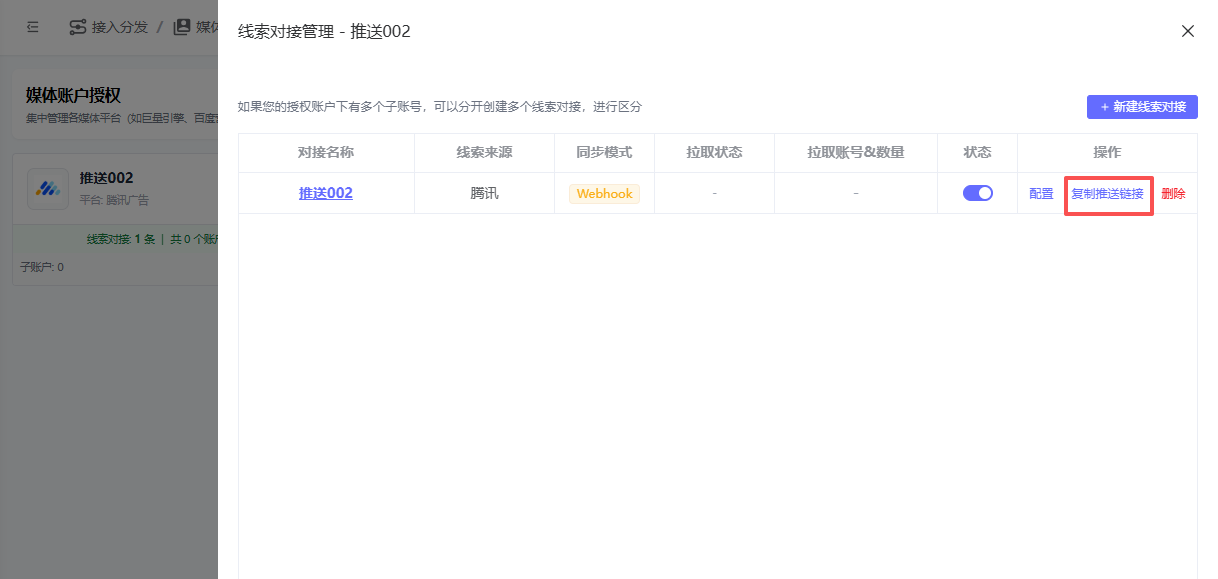
Task: Click the 腾讯 source cell
Action: (484, 194)
